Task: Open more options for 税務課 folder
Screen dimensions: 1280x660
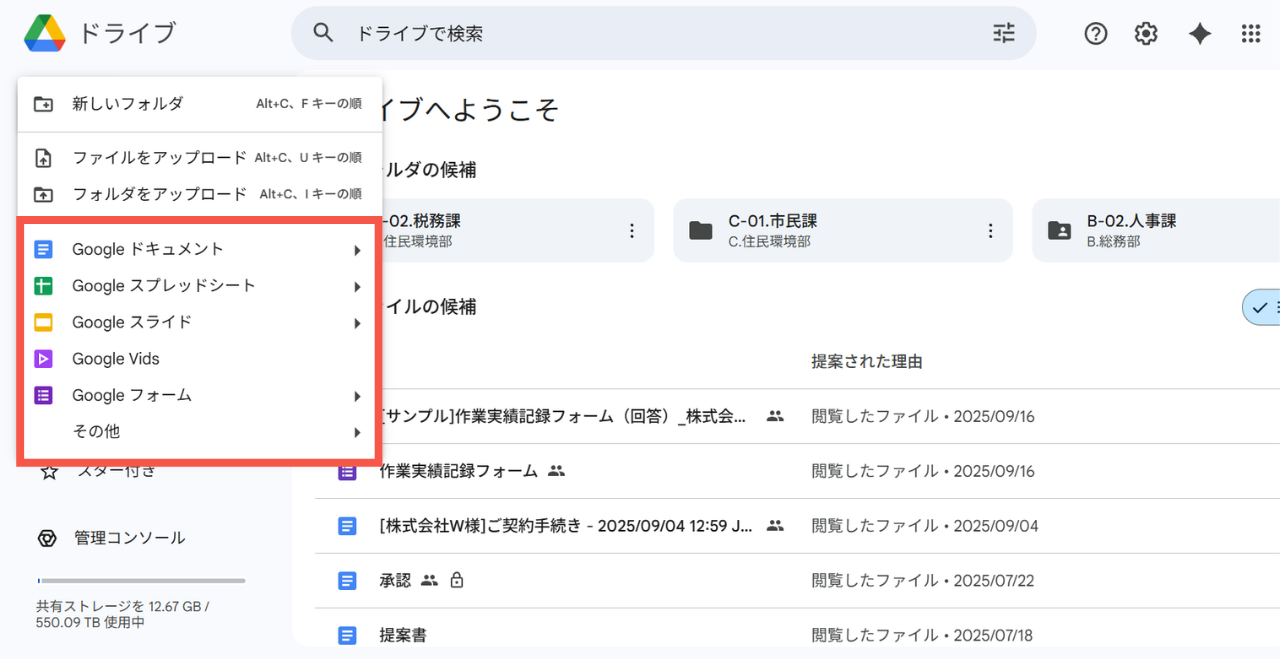Action: pyautogui.click(x=631, y=231)
